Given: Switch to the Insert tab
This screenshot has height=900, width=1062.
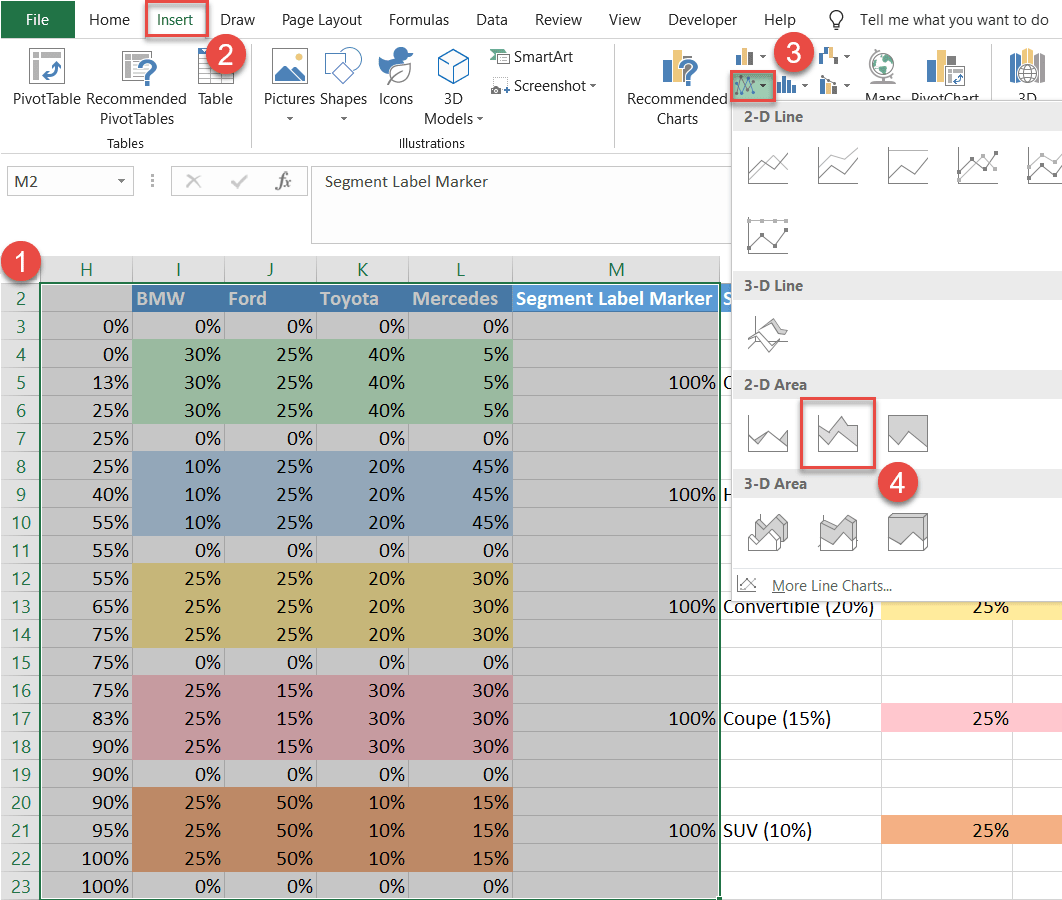Looking at the screenshot, I should coord(175,20).
